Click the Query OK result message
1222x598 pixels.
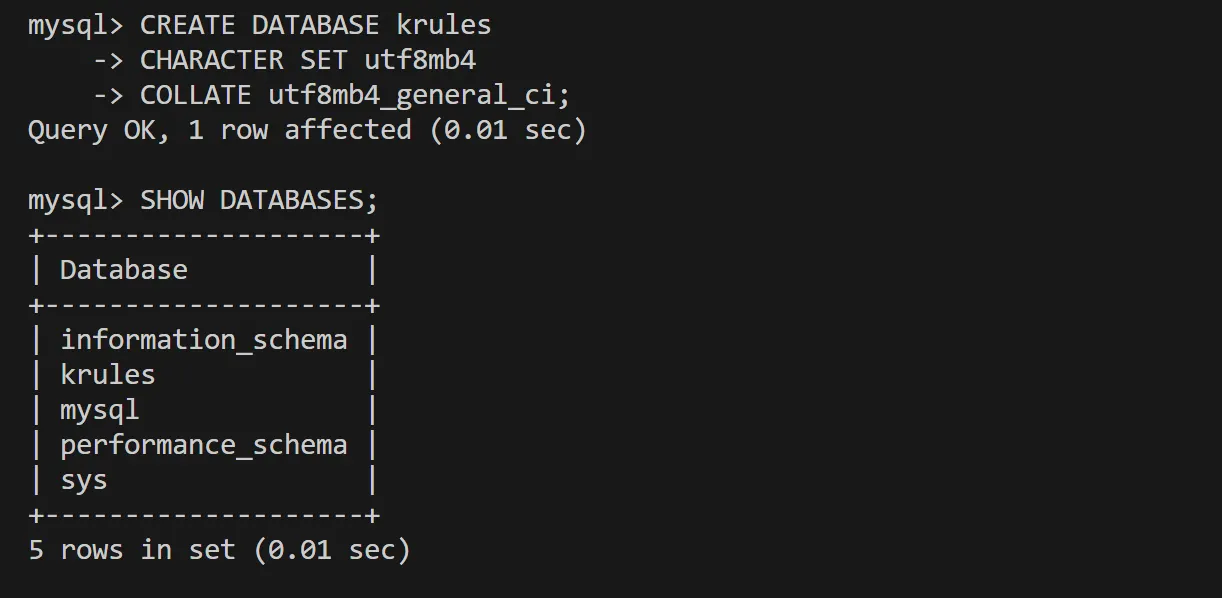91,130
